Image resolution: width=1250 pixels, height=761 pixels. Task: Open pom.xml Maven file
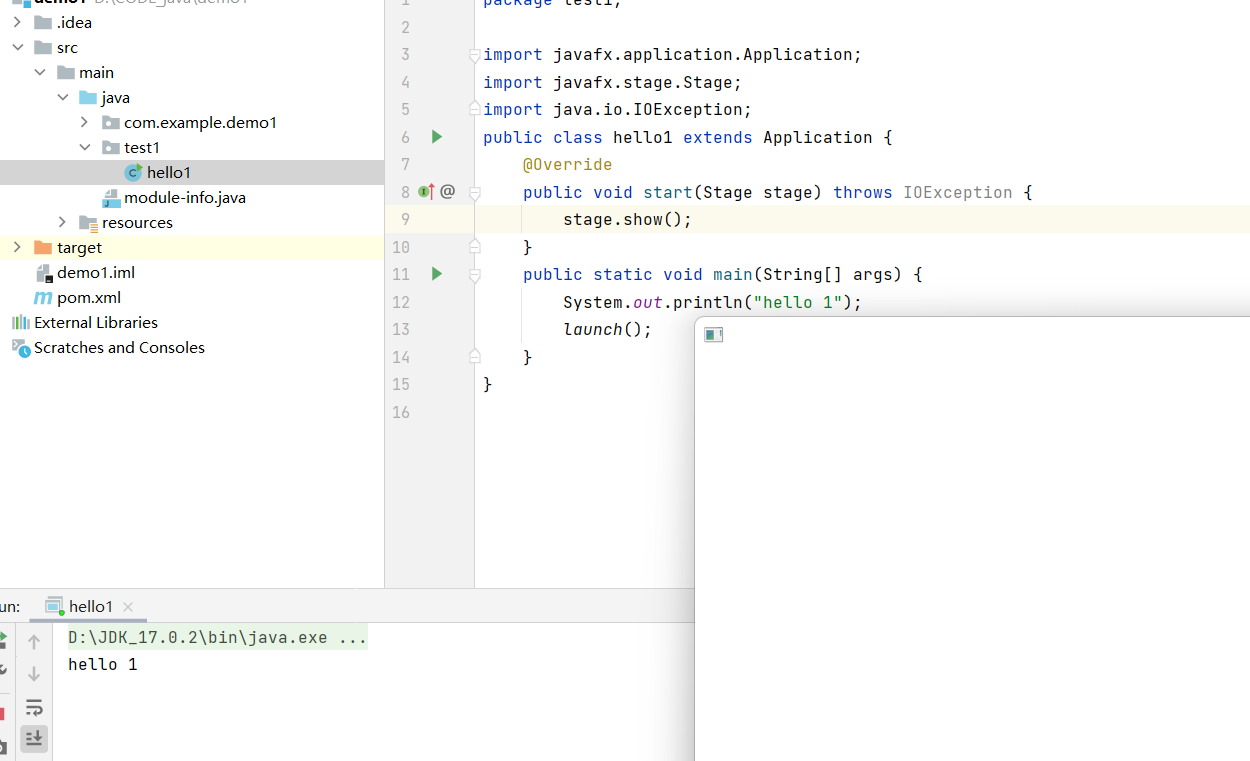point(192,297)
